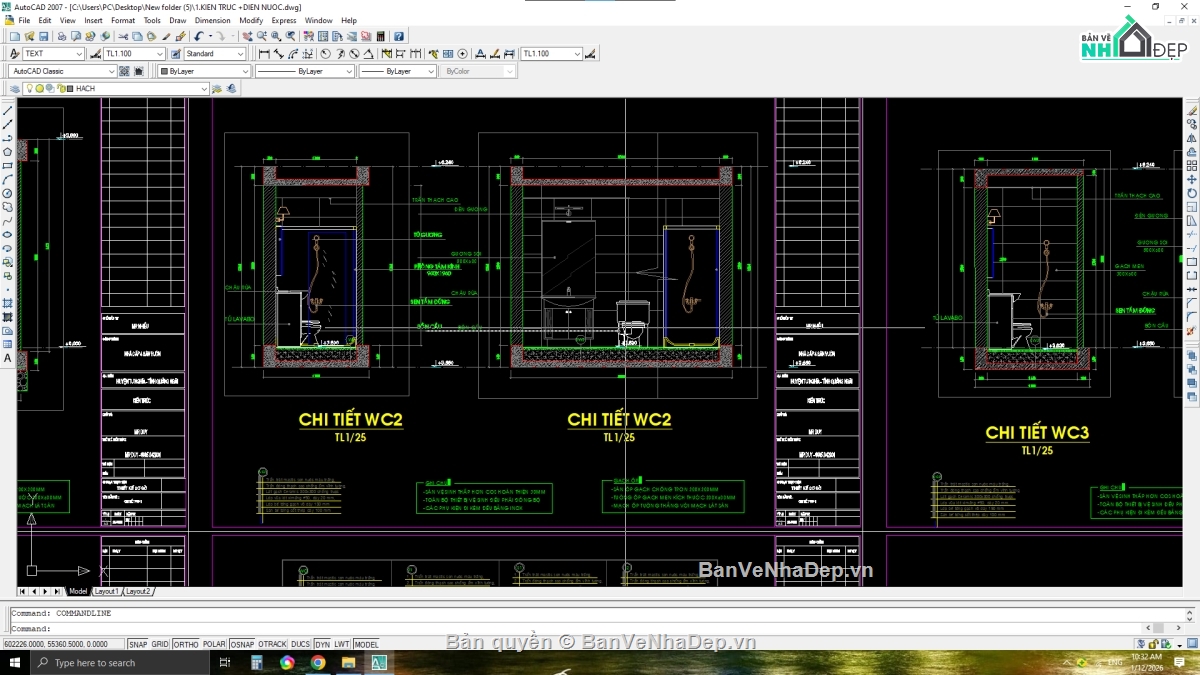The width and height of the screenshot is (1200, 675).
Task: Open the Dimension menu
Action: pyautogui.click(x=212, y=20)
